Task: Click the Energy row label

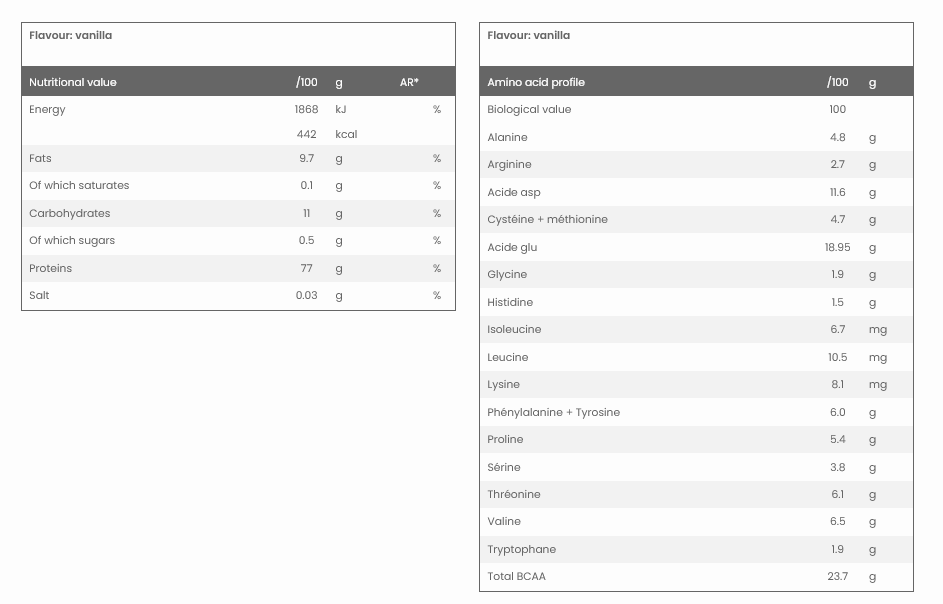Action: (x=47, y=109)
